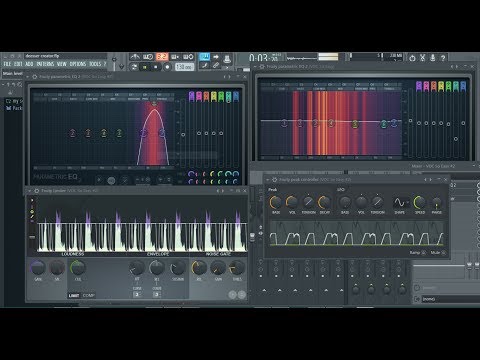
Task: Click the lowered band 6 level slider in right EQ
Action: click(456, 139)
